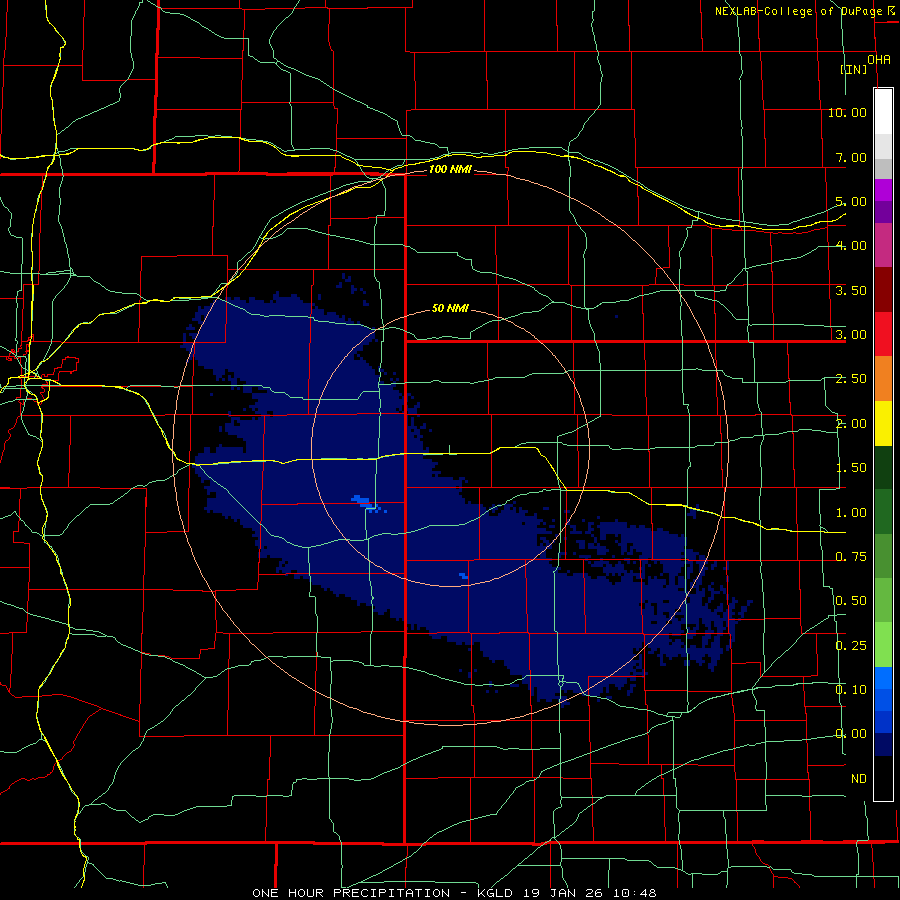This screenshot has height=900, width=900.
Task: Pick the yellow swatch in the scale
Action: tap(883, 423)
